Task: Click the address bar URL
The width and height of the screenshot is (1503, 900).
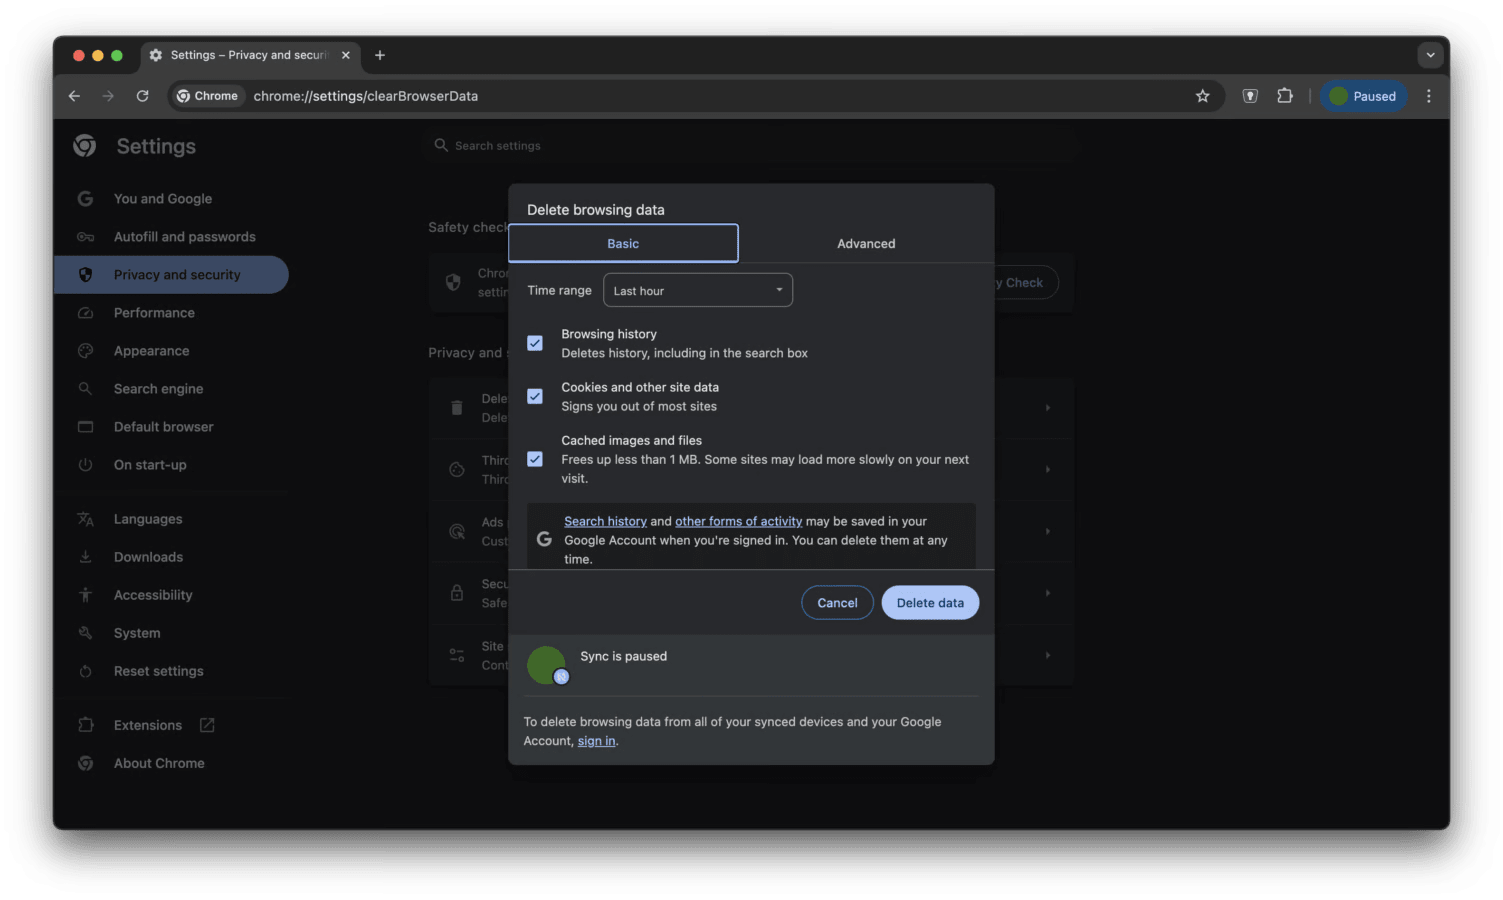Action: point(366,96)
